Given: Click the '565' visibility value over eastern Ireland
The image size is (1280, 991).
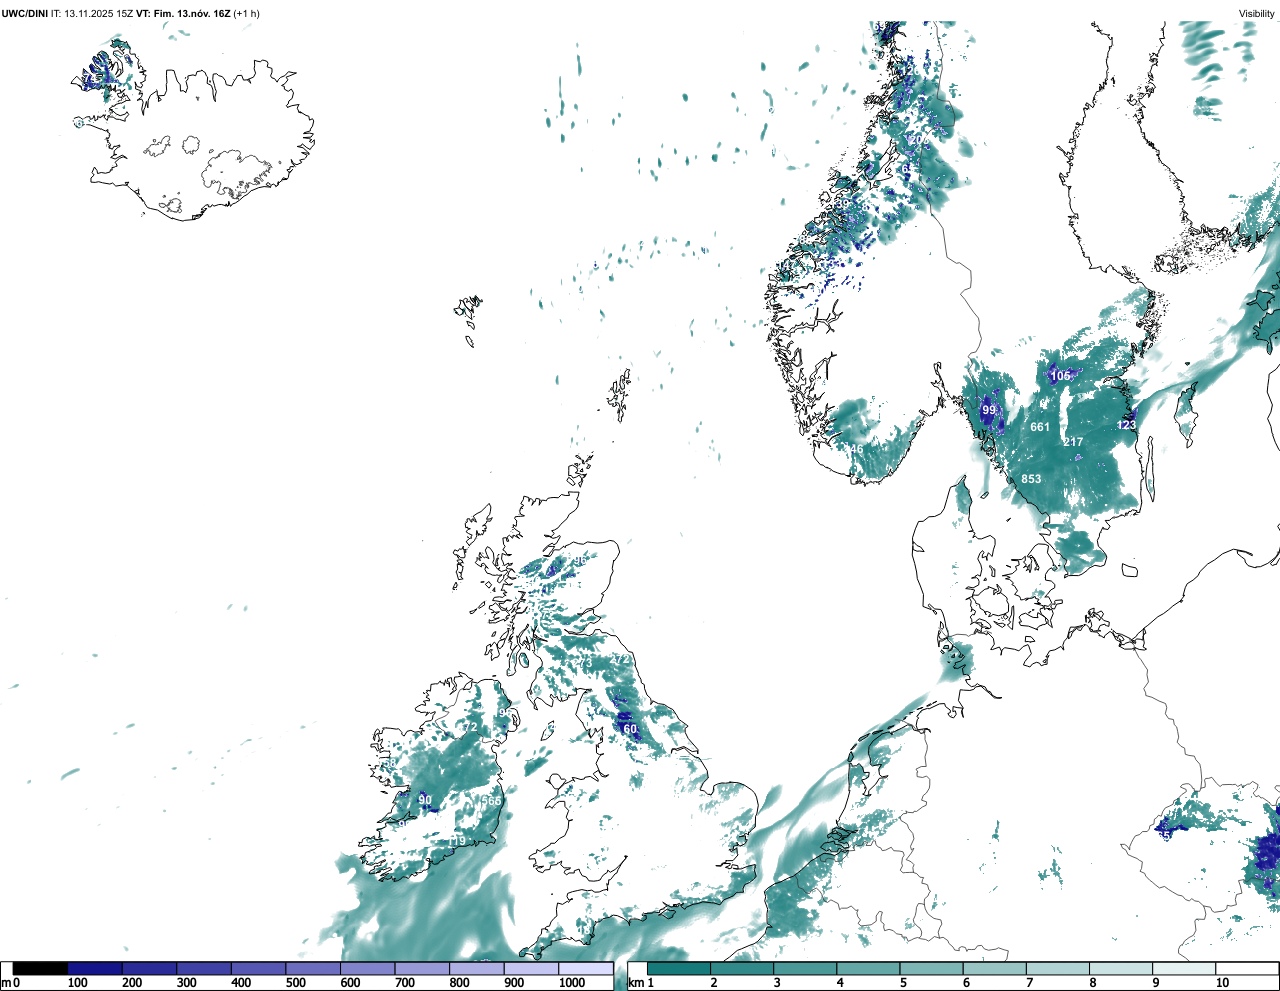Looking at the screenshot, I should [x=491, y=801].
